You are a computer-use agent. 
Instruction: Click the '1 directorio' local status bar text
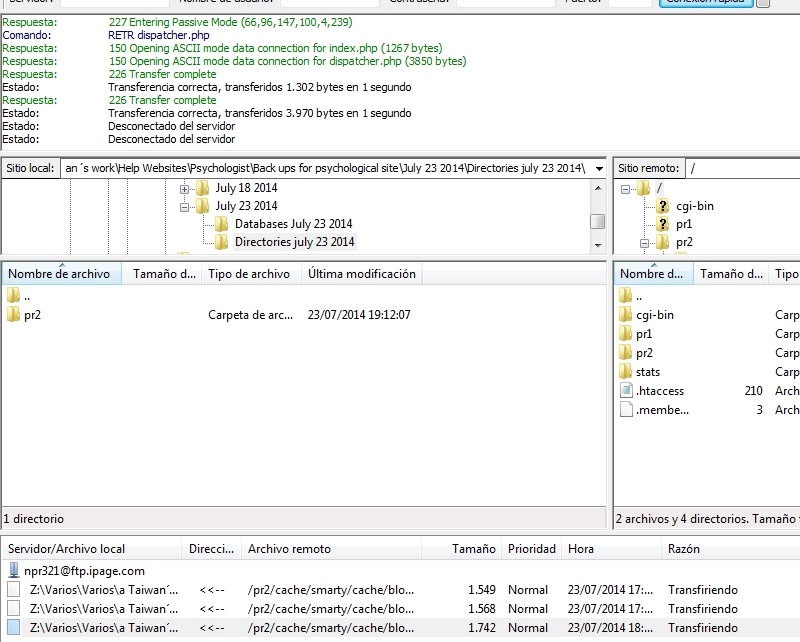tap(34, 519)
